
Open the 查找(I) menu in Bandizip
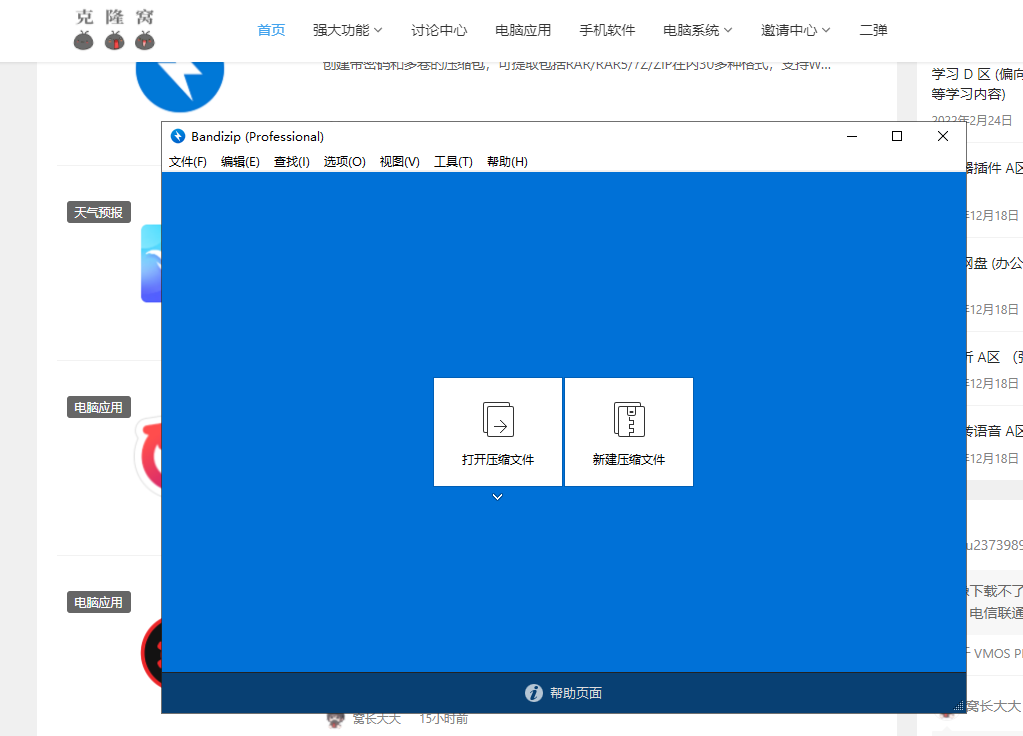292,162
